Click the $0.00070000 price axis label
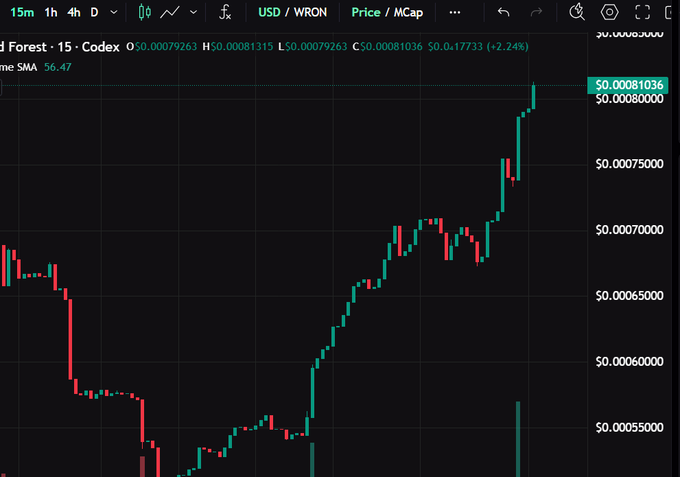Image resolution: width=680 pixels, height=477 pixels. tap(629, 230)
